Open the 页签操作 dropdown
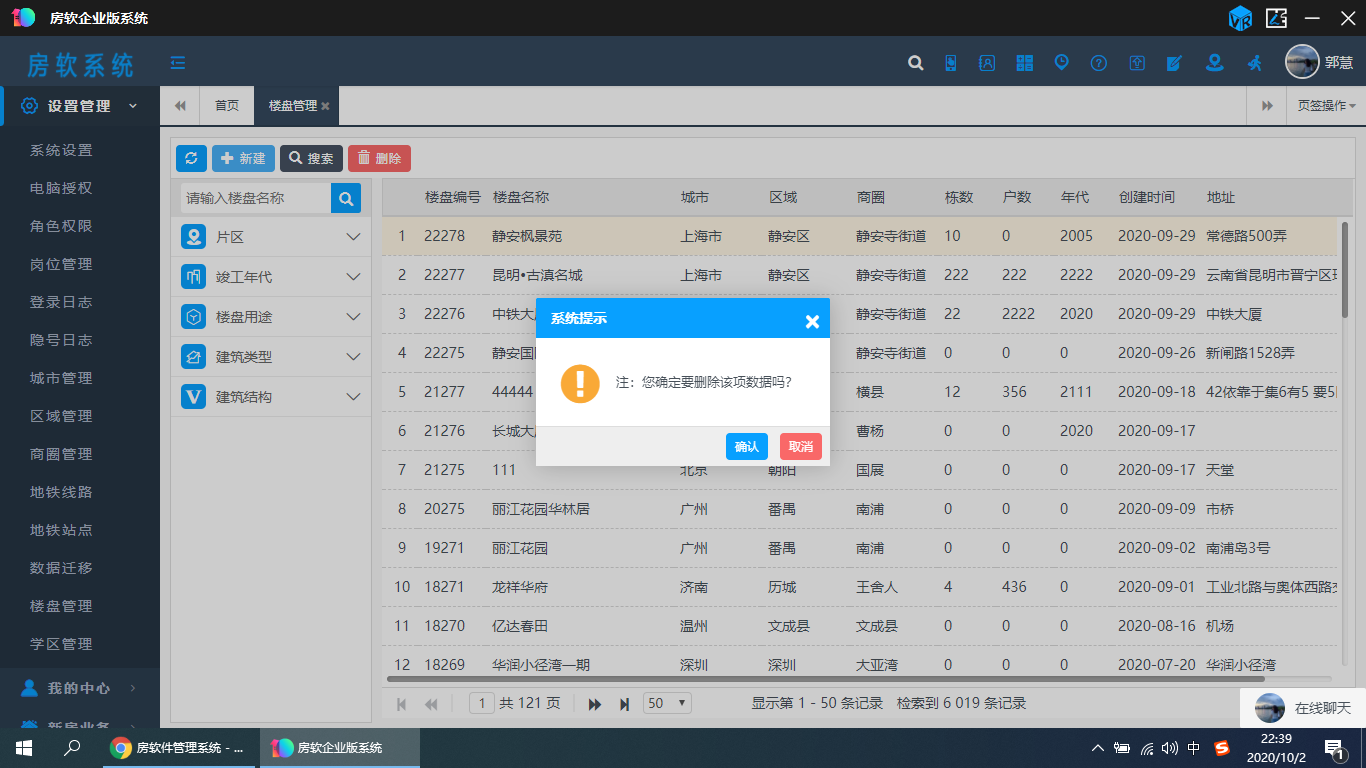Viewport: 1366px width, 768px height. click(1326, 106)
